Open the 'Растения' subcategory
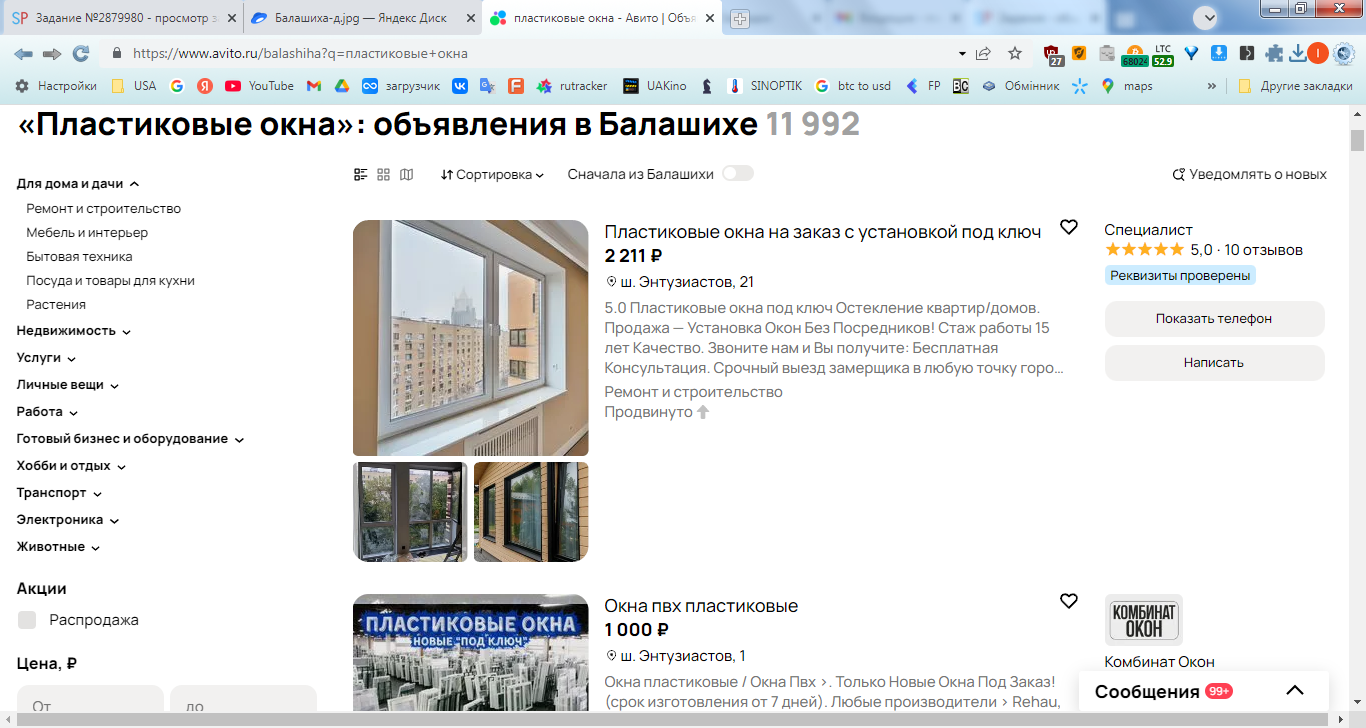1366x728 pixels. tap(56, 305)
